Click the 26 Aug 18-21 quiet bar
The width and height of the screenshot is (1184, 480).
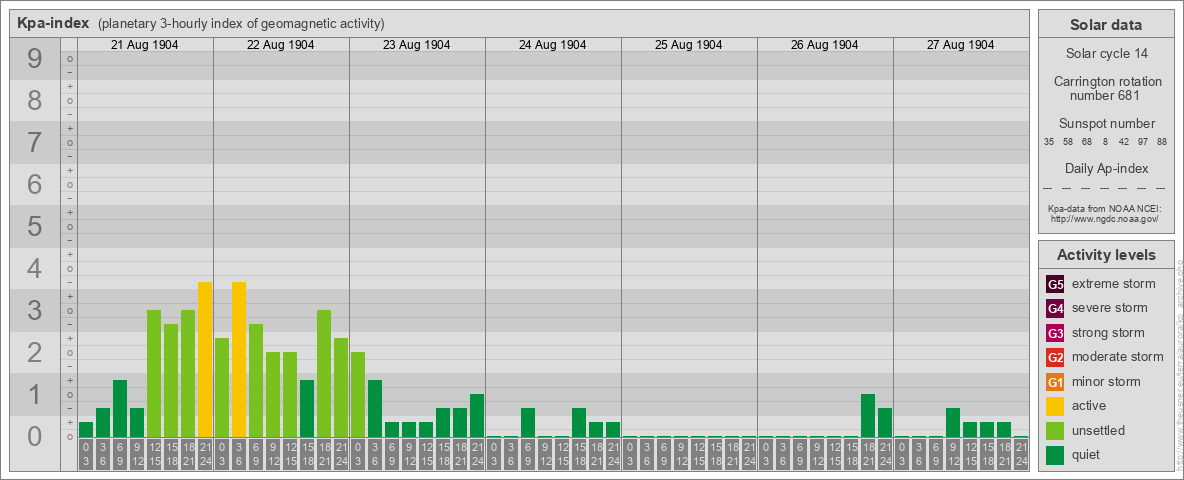coord(868,415)
